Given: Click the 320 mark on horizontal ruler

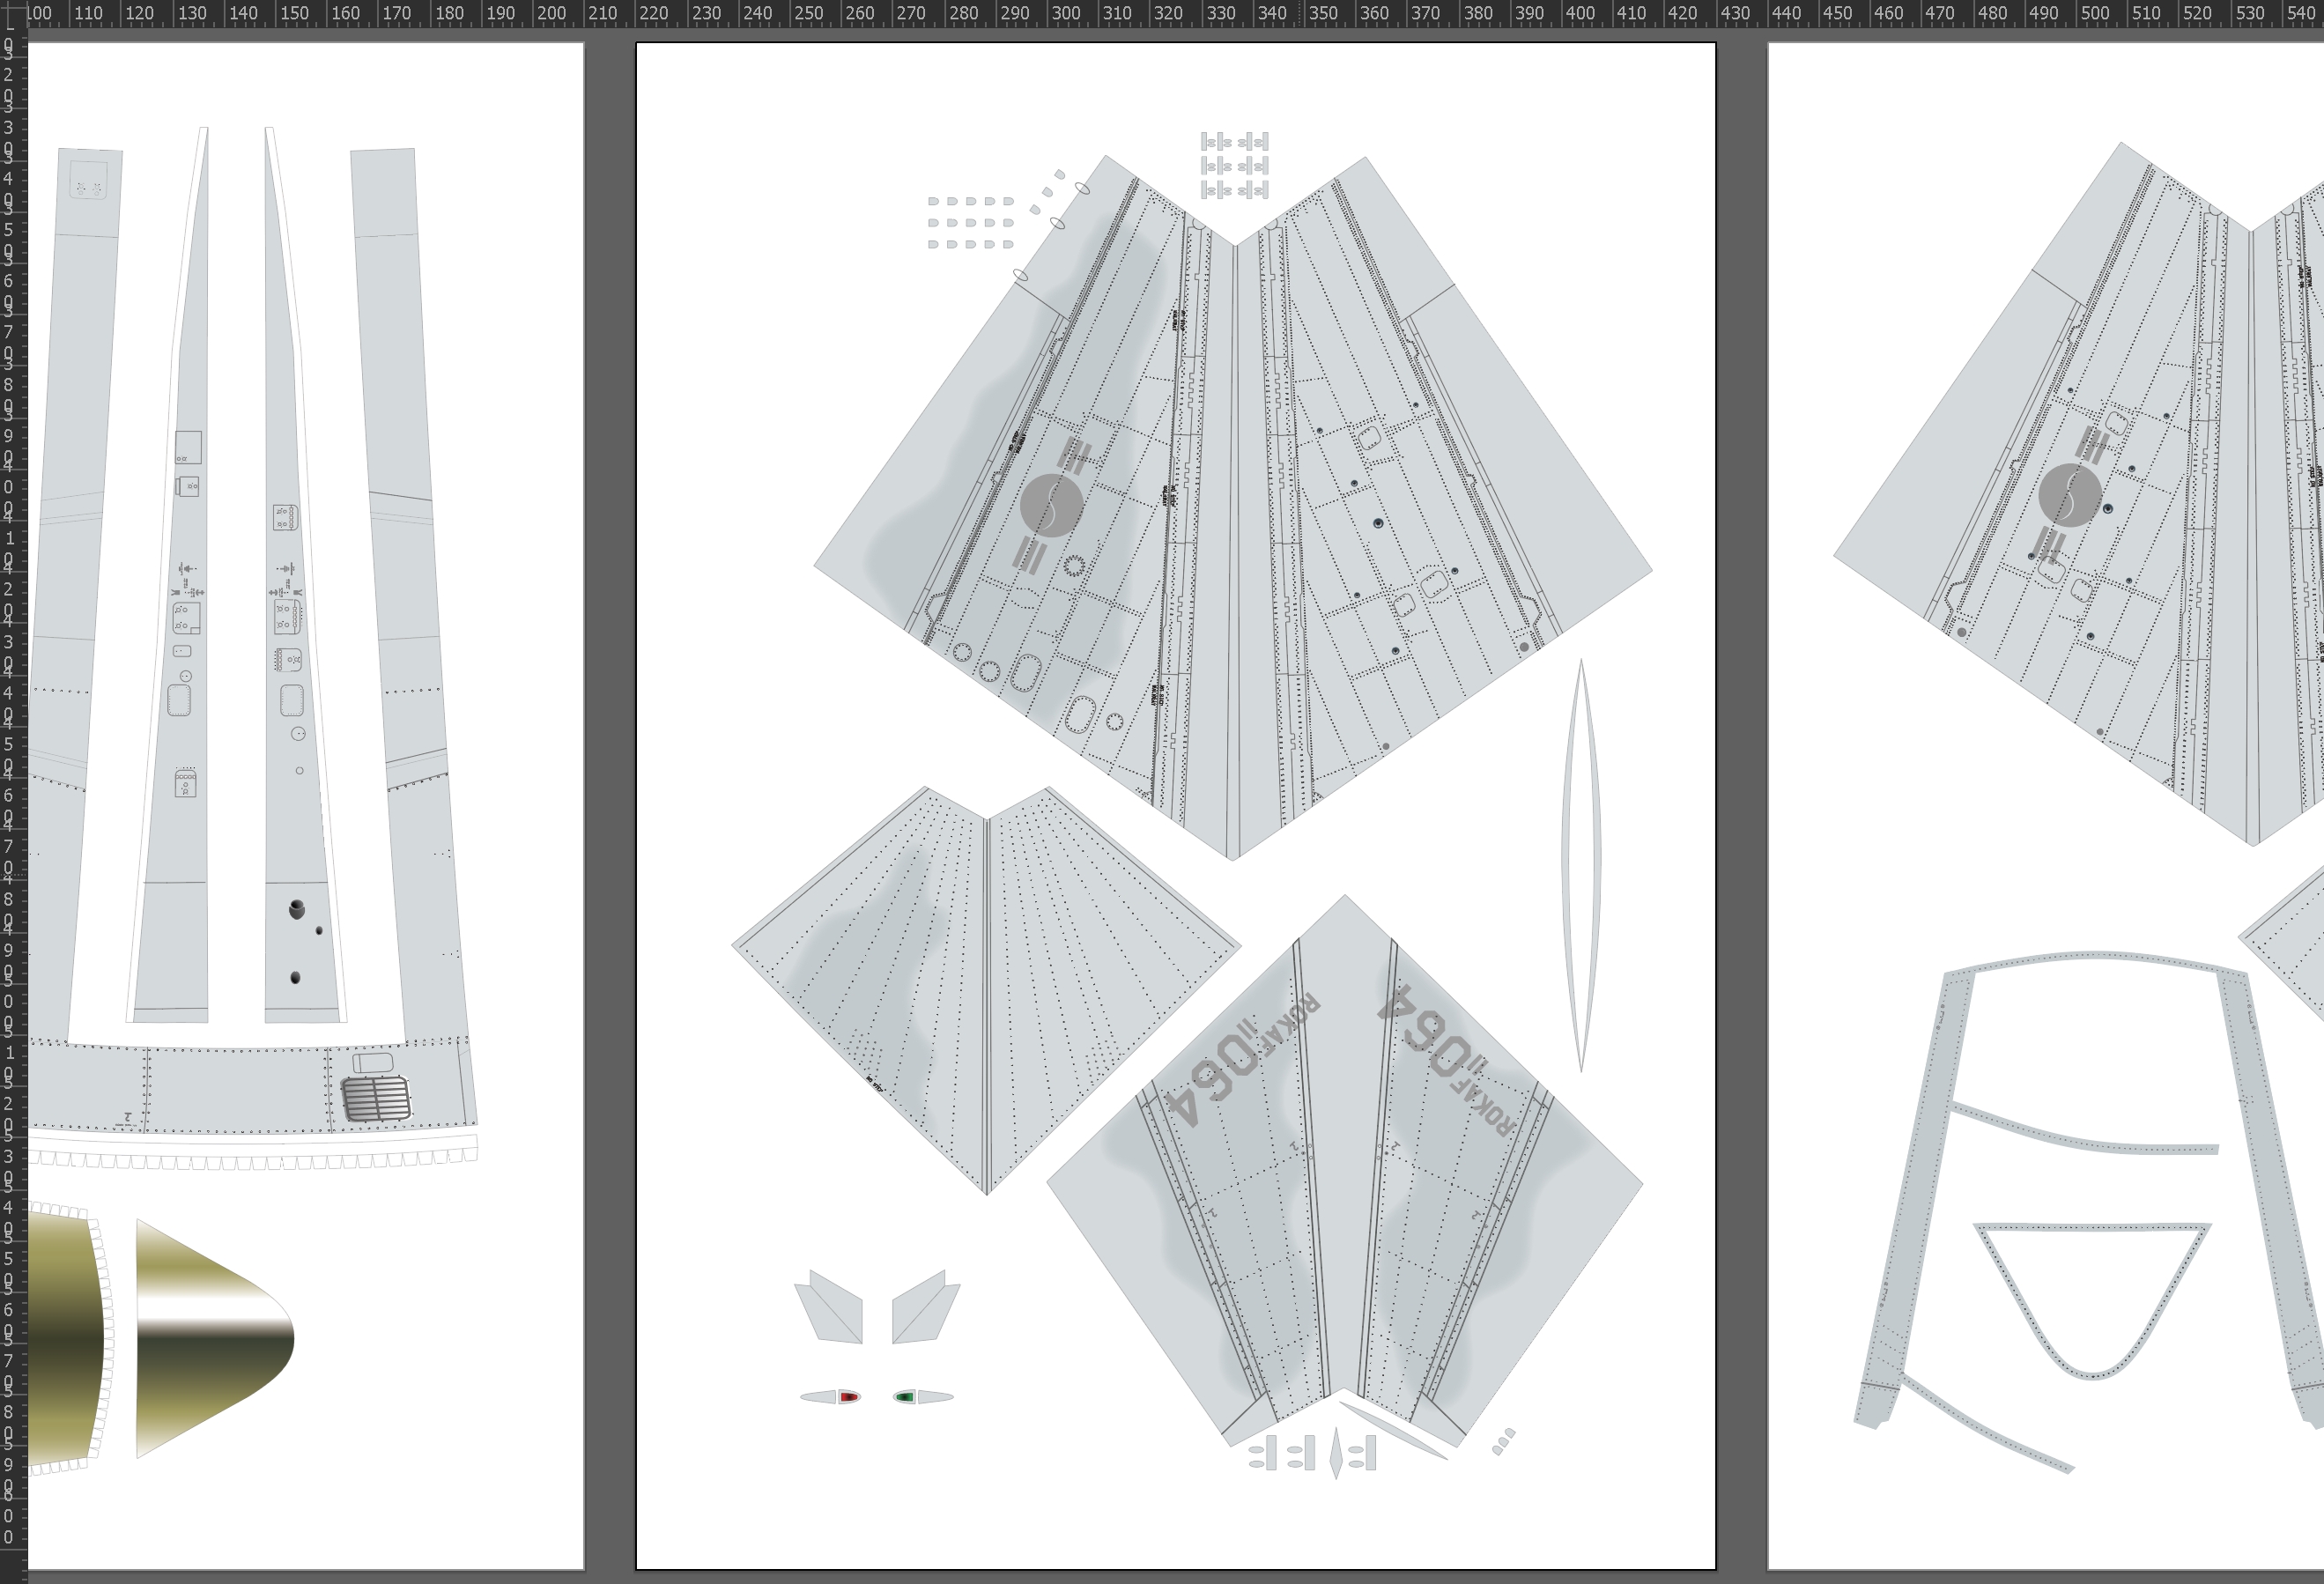Looking at the screenshot, I should [x=1167, y=14].
